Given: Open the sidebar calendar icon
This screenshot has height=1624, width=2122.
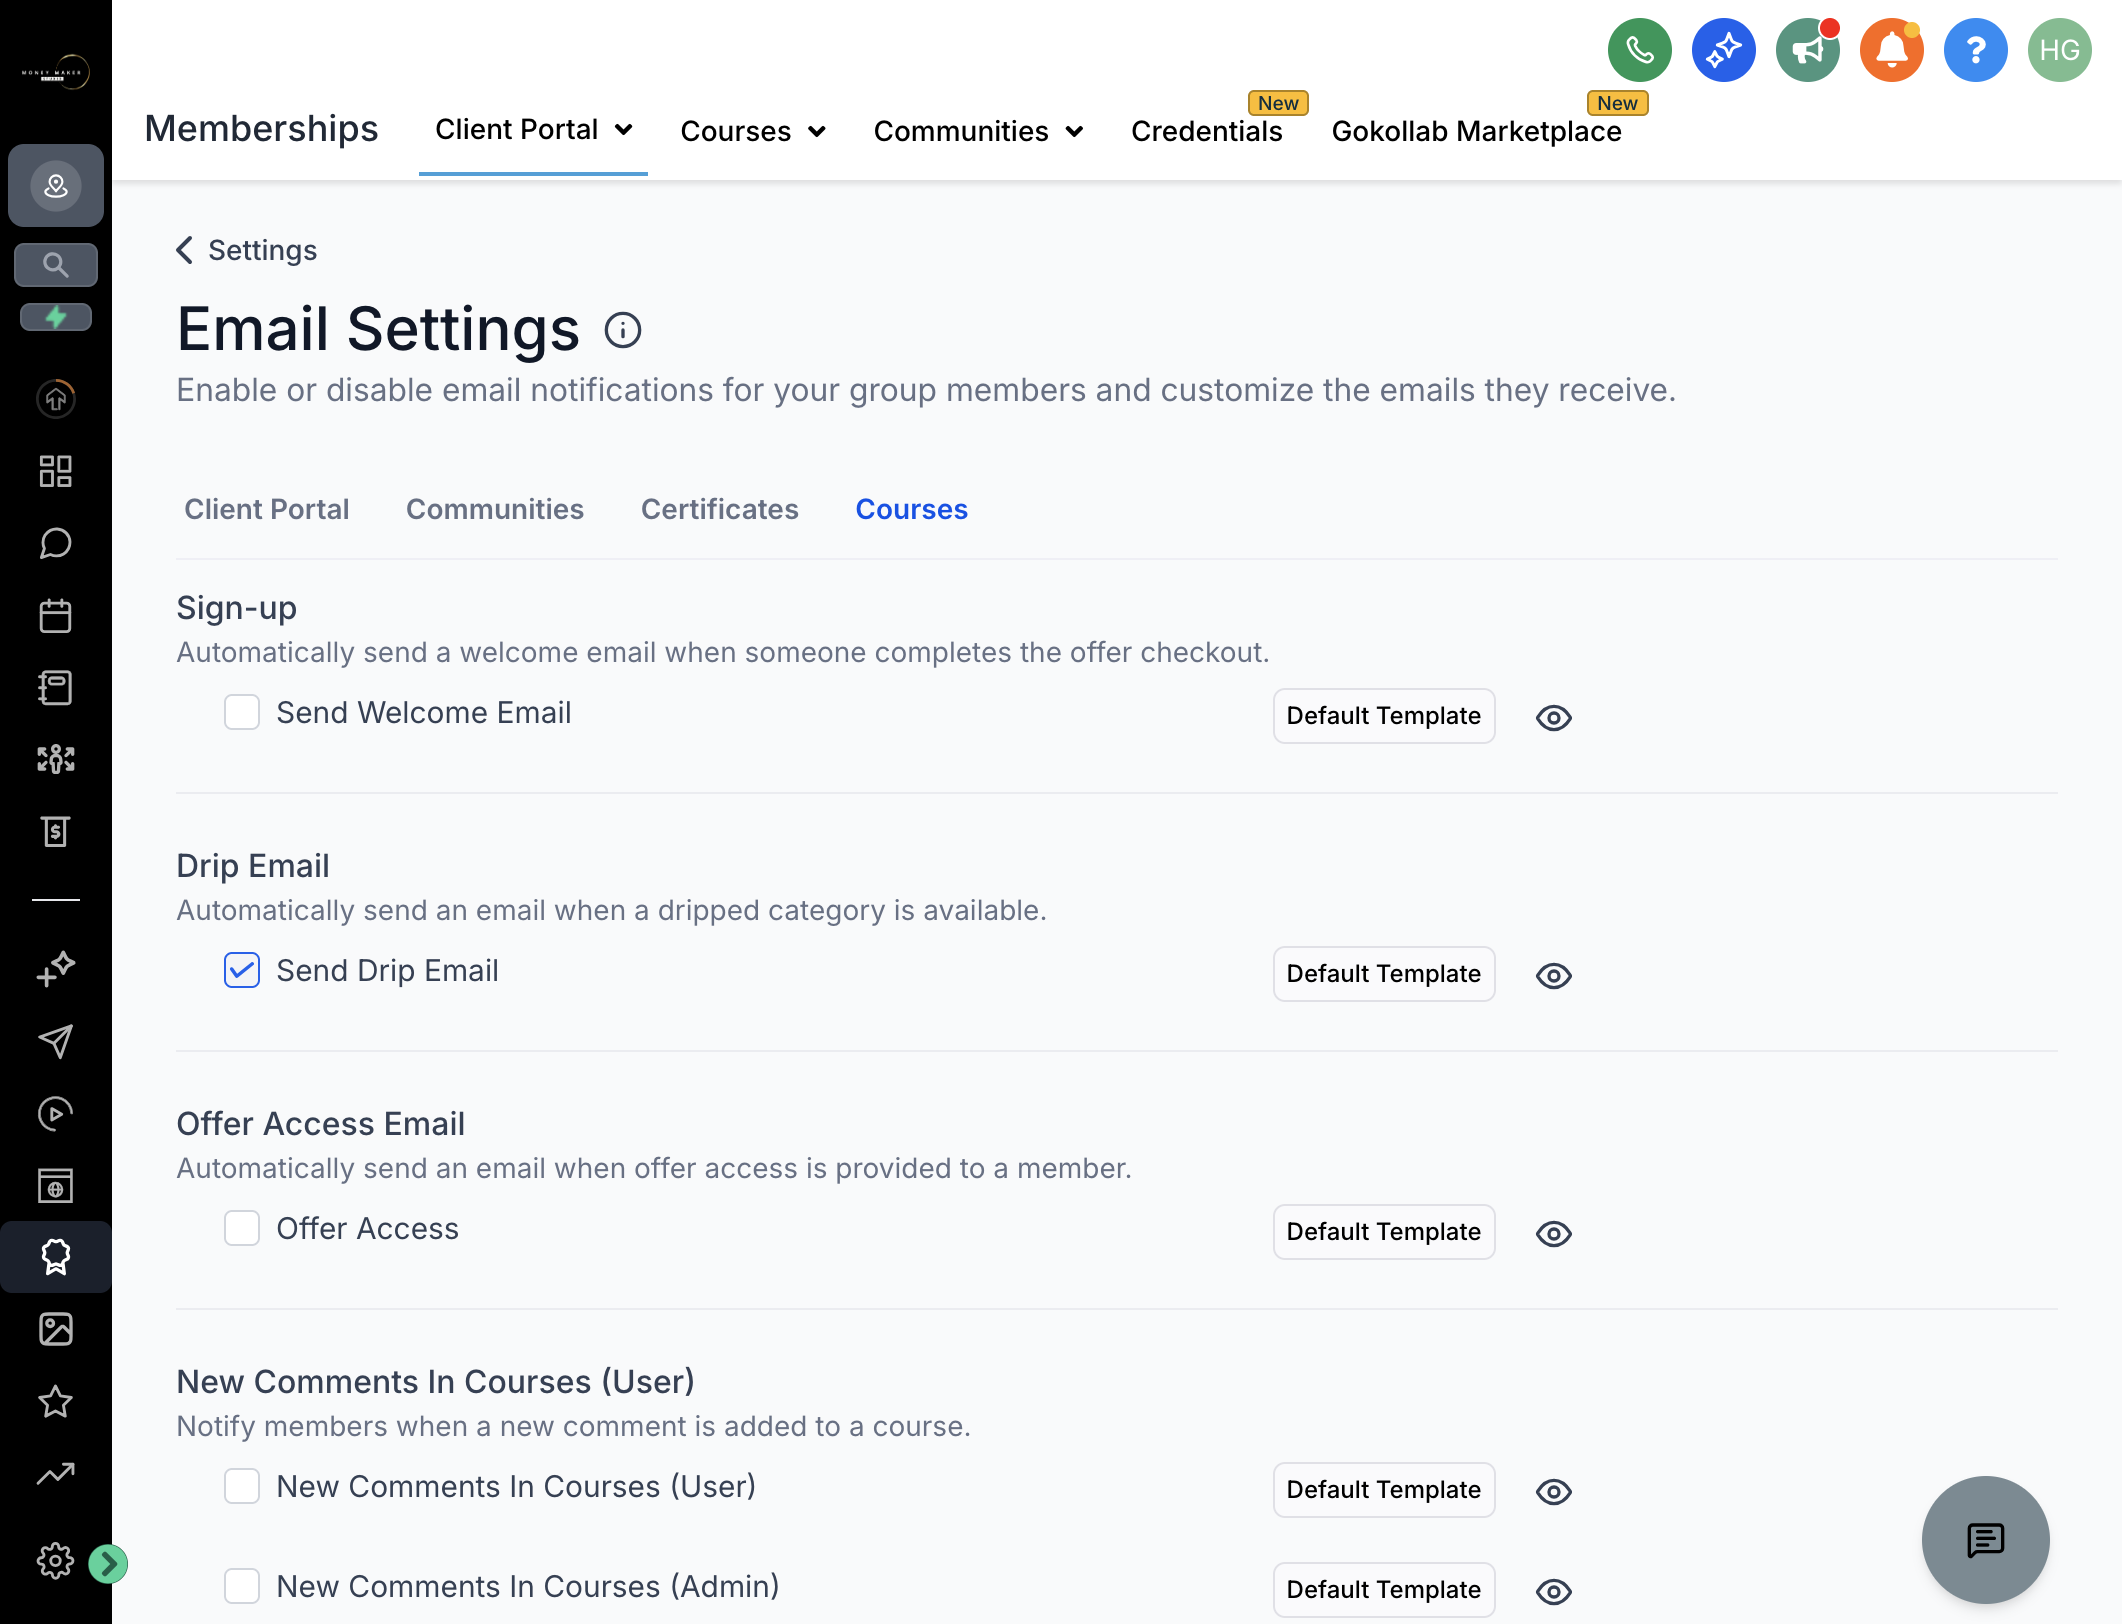Looking at the screenshot, I should click(56, 615).
